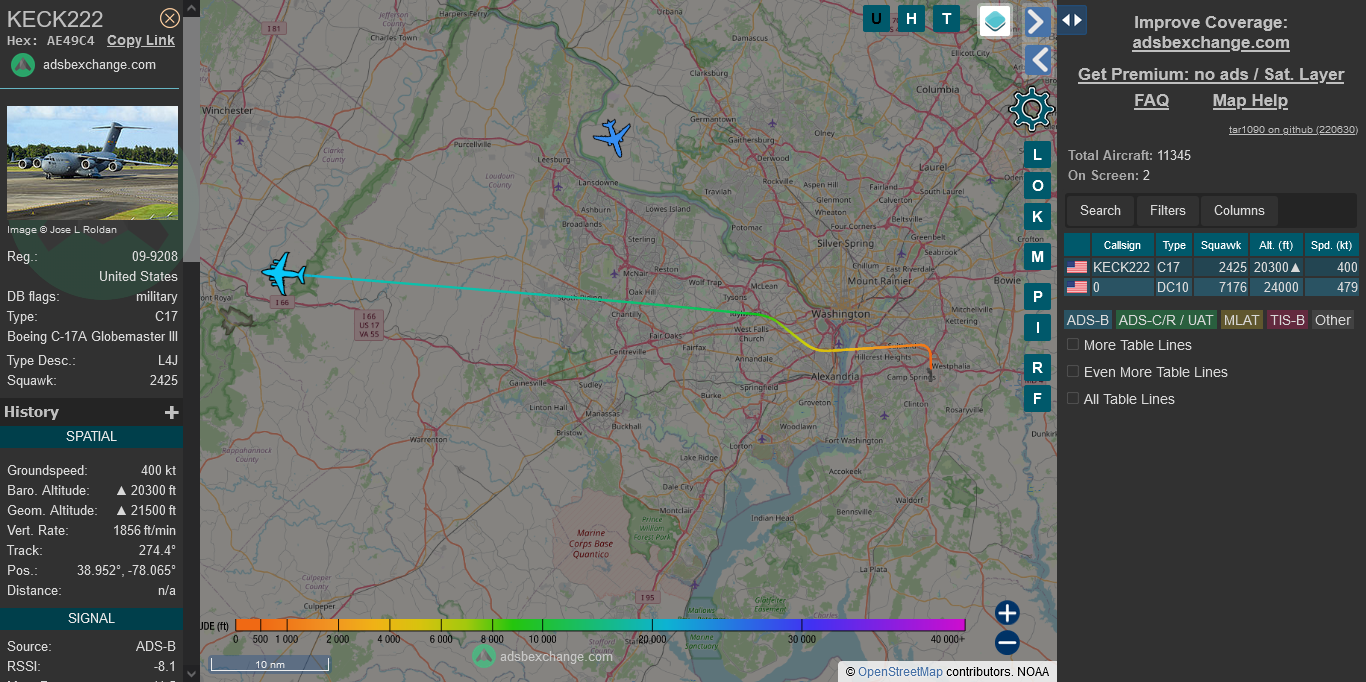The image size is (1366, 682).
Task: Select the dark blue DC10 aircraft on map
Action: point(612,137)
